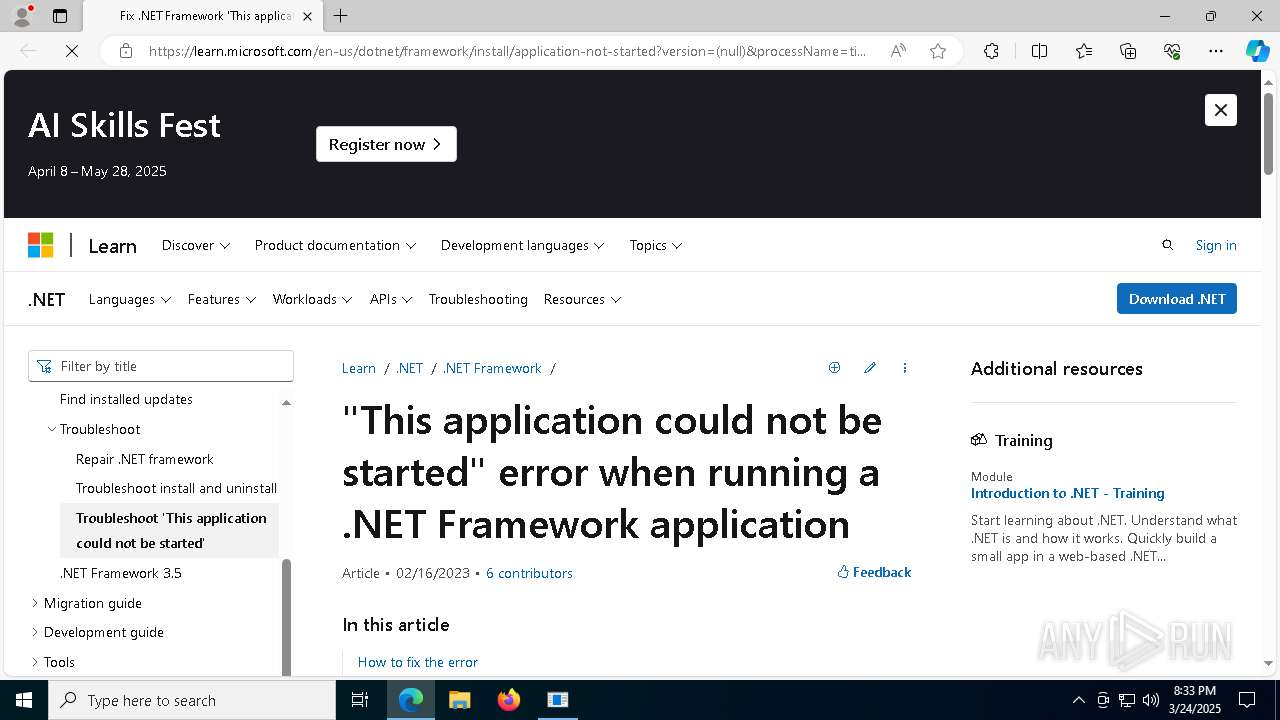Open the Extensions puzzle icon
1280x720 pixels.
(x=991, y=51)
